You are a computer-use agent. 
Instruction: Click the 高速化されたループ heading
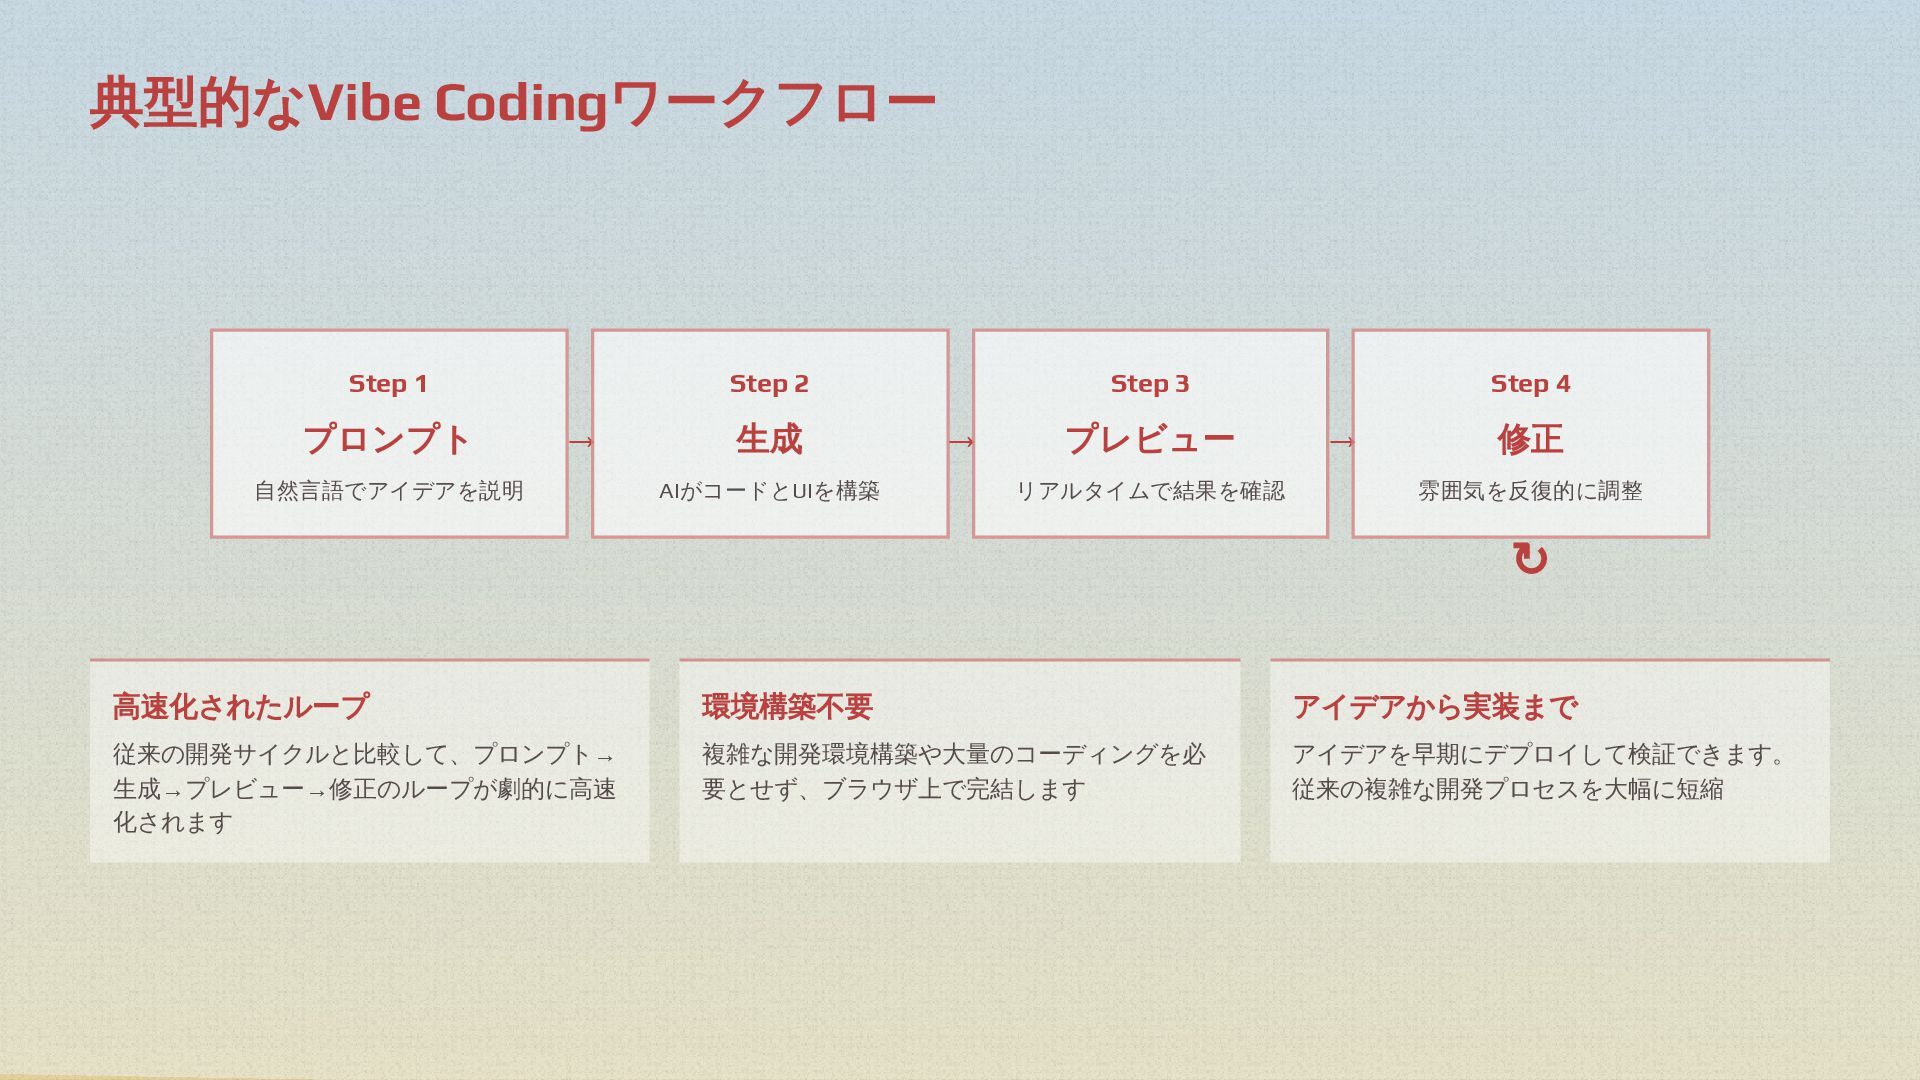(240, 707)
